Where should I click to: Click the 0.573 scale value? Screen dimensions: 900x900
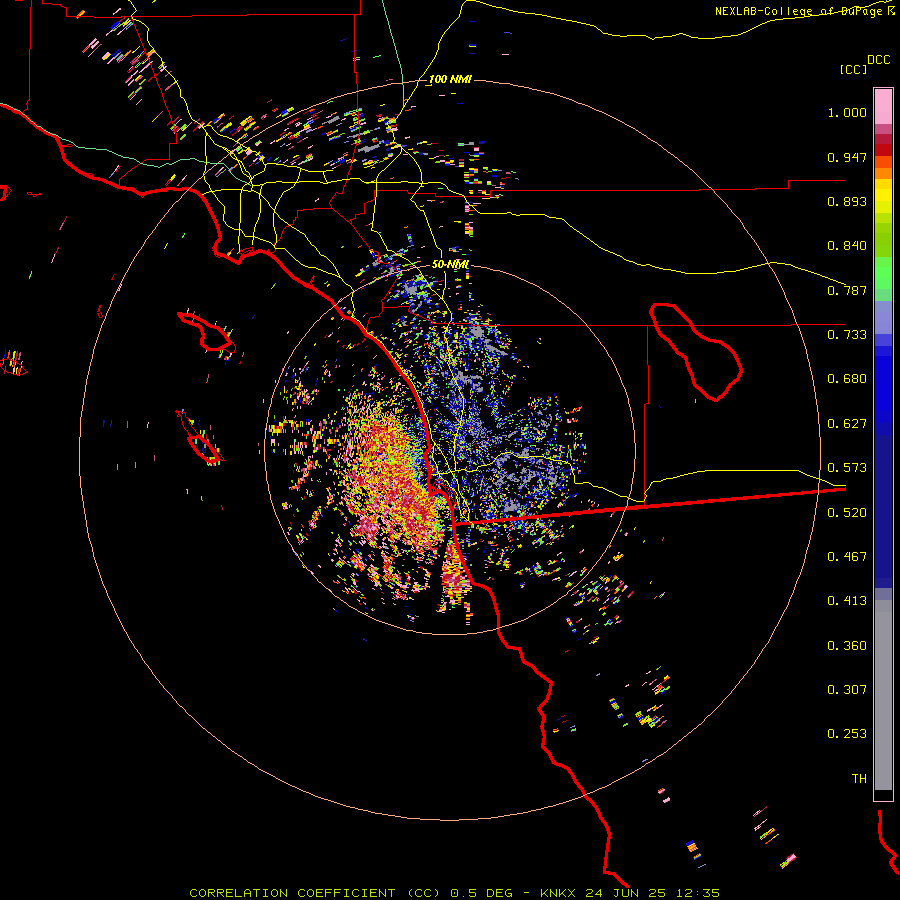847,468
